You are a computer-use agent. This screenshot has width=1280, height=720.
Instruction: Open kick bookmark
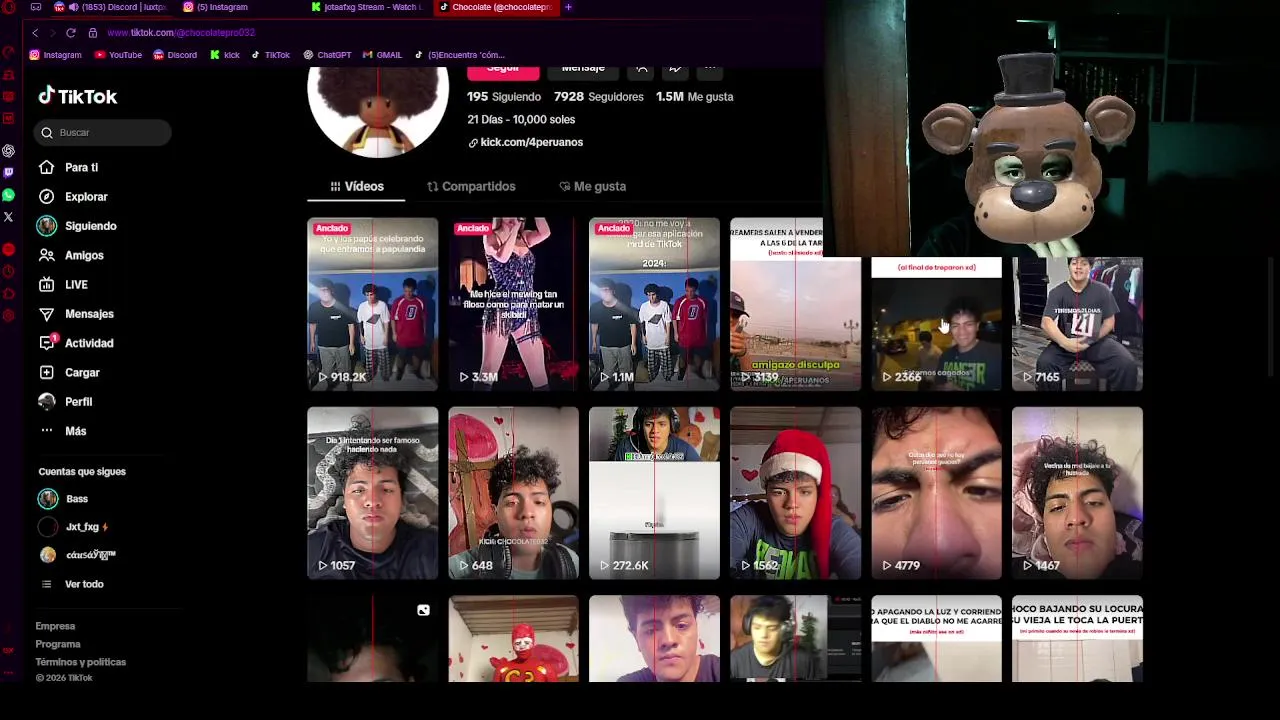click(x=225, y=55)
